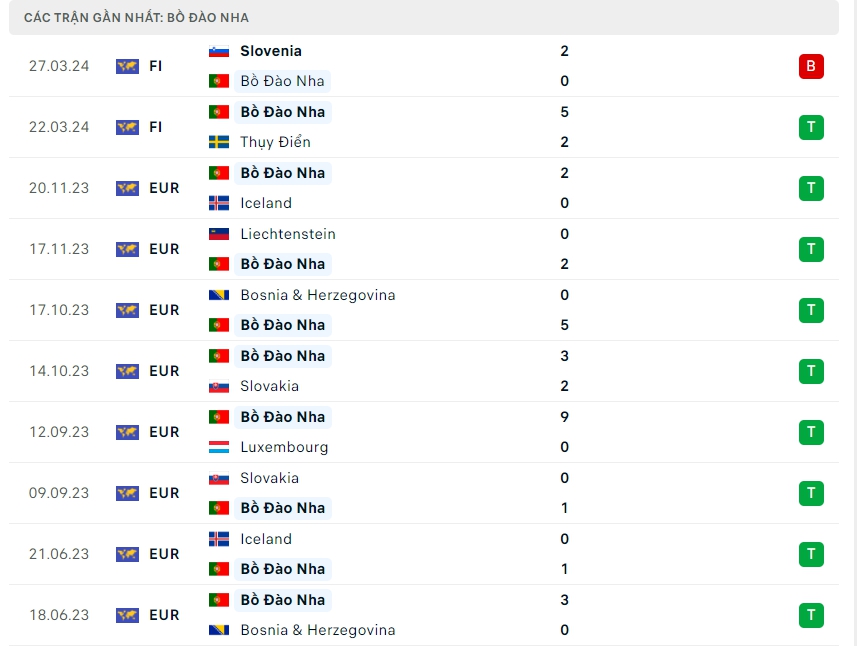Click the Iceland flag in the 20.11.23 match

point(219,203)
